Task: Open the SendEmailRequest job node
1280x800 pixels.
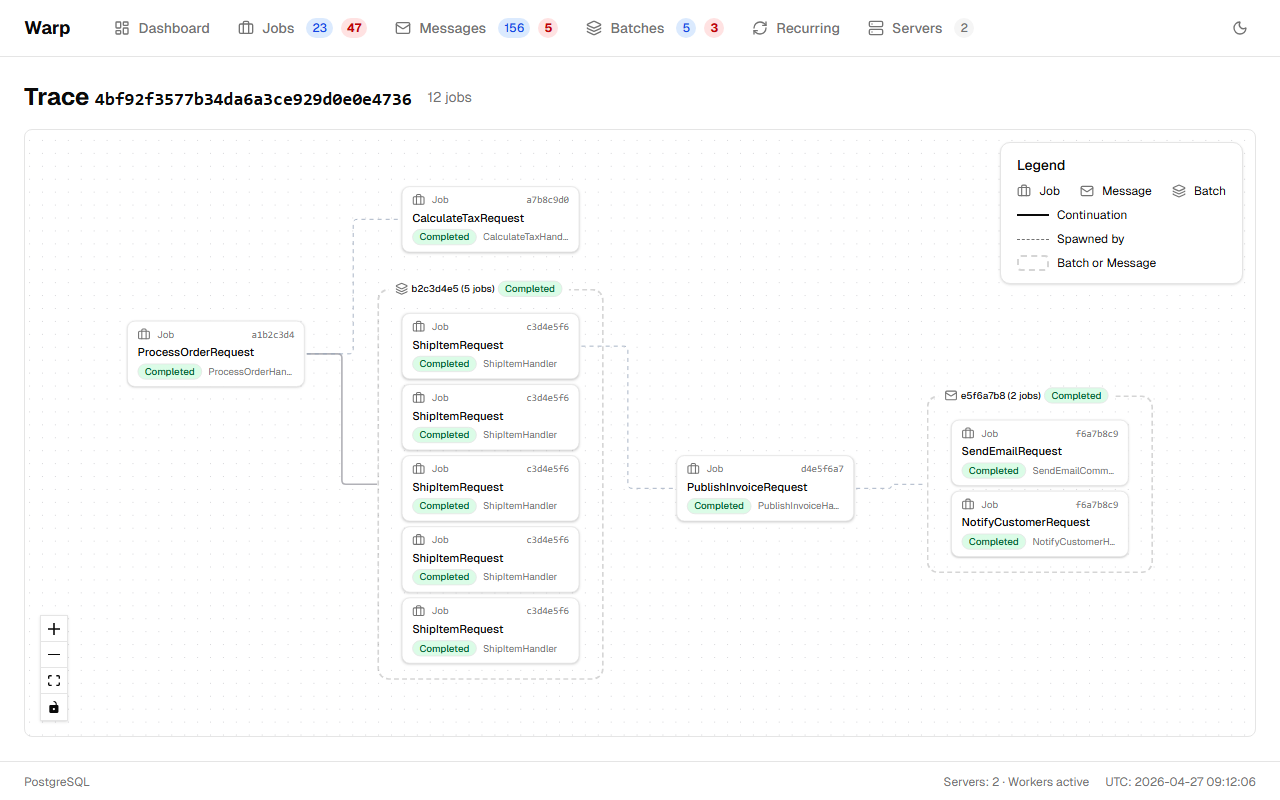Action: (1039, 452)
